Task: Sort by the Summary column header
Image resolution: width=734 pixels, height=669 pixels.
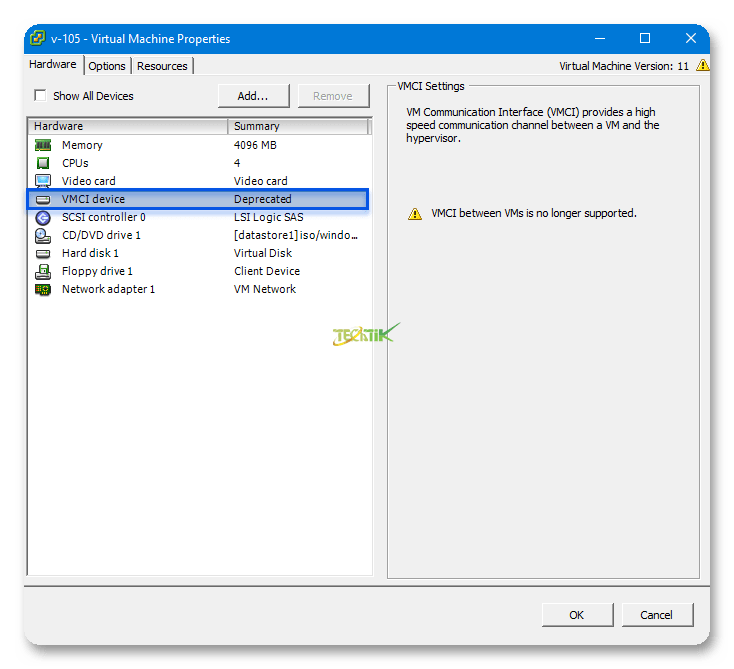Action: pos(298,126)
